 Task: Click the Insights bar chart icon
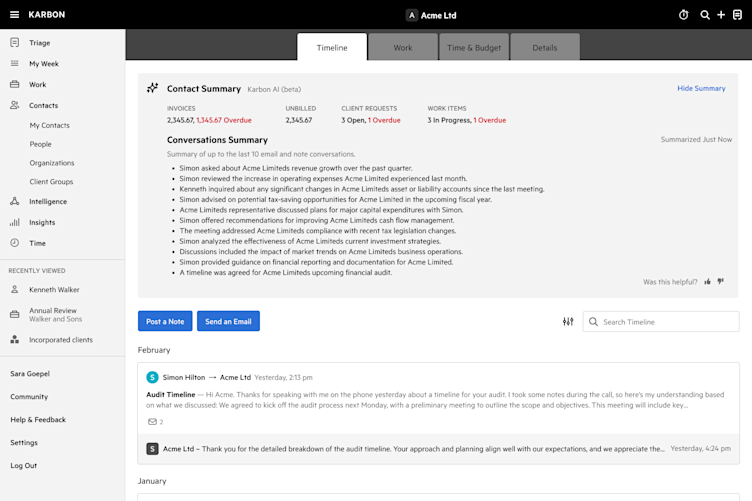click(15, 222)
